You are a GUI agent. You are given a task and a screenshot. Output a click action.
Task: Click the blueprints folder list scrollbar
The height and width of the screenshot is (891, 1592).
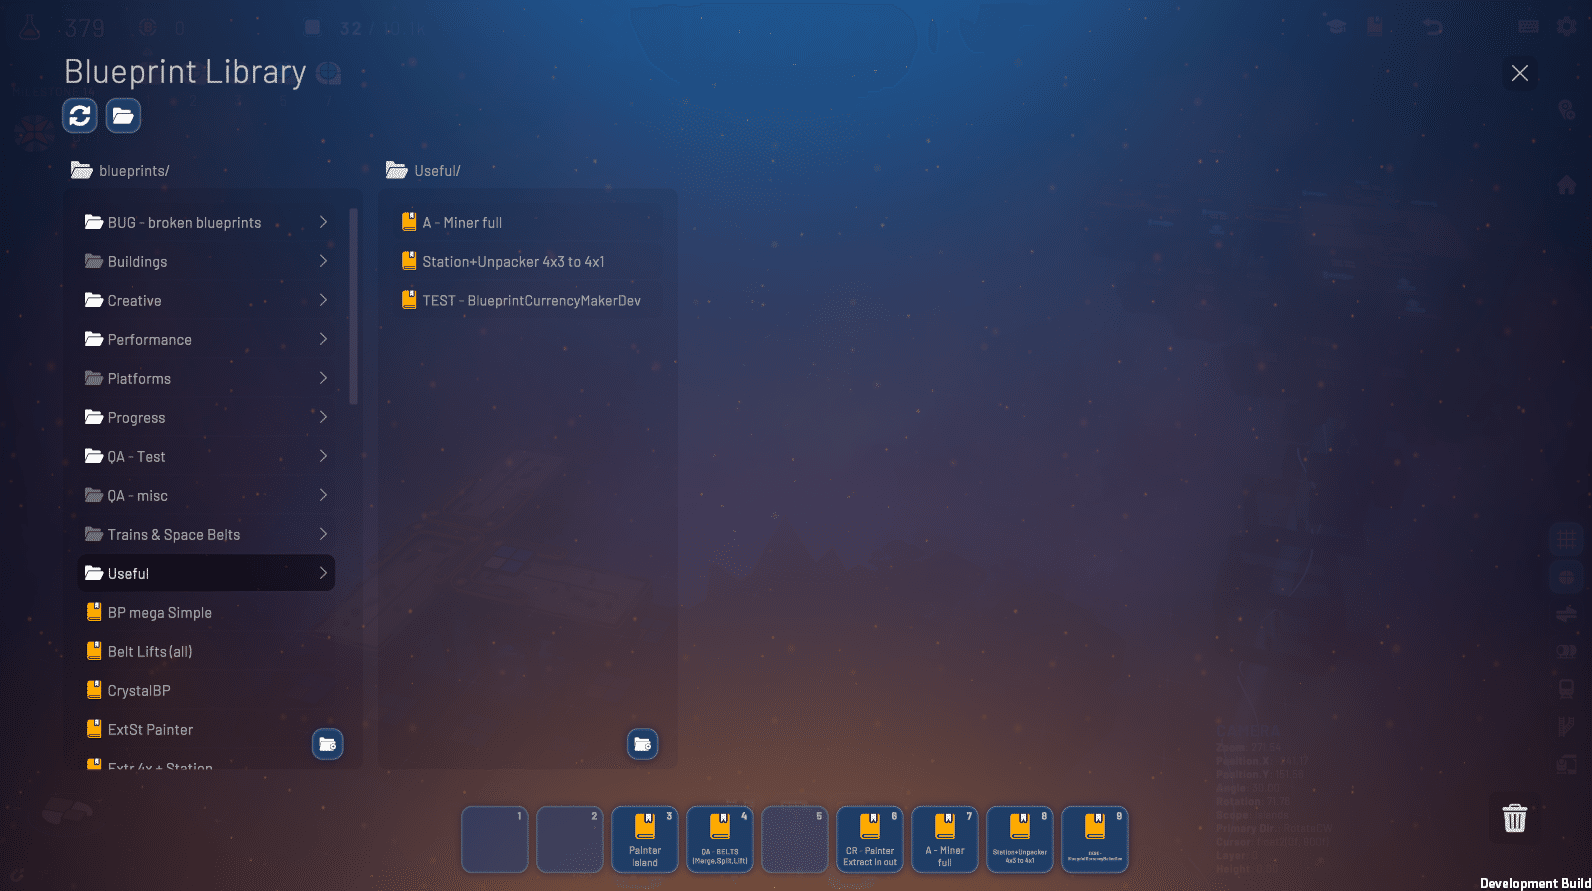pos(353,306)
